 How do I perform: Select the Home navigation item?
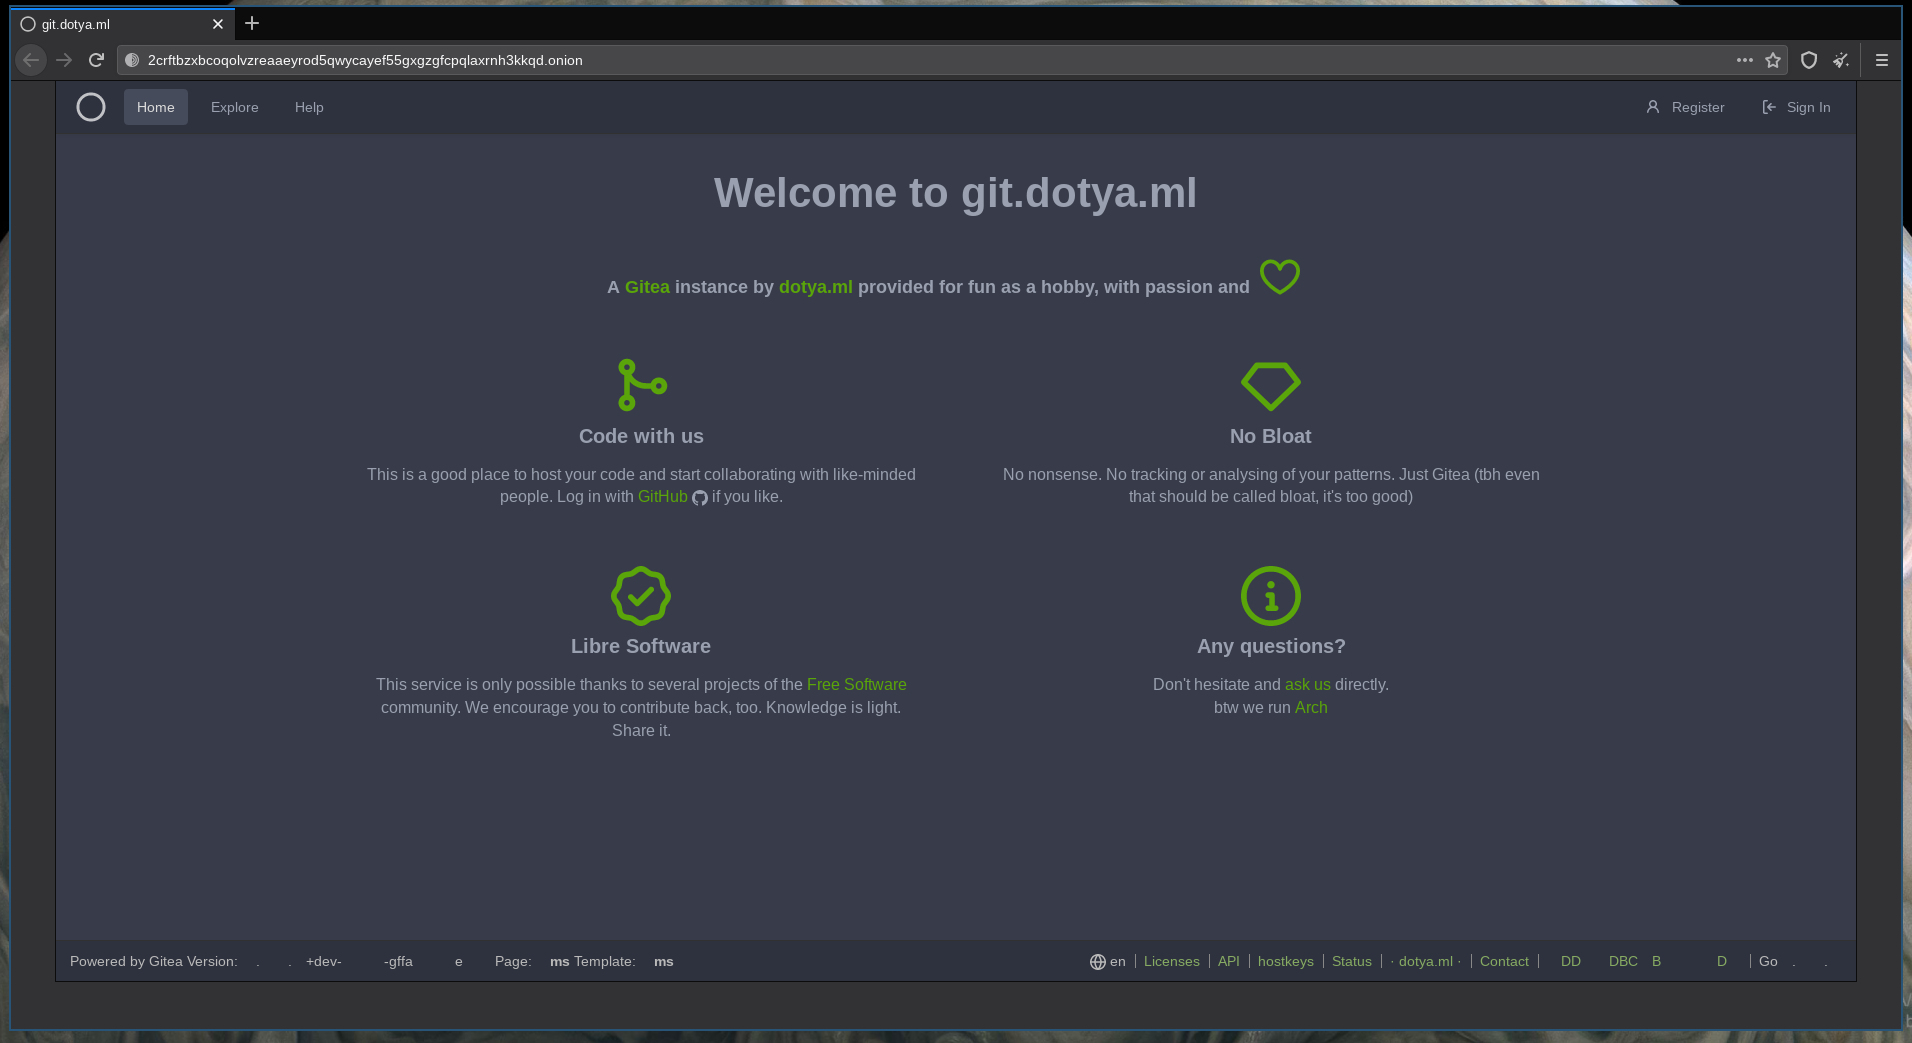click(x=155, y=107)
